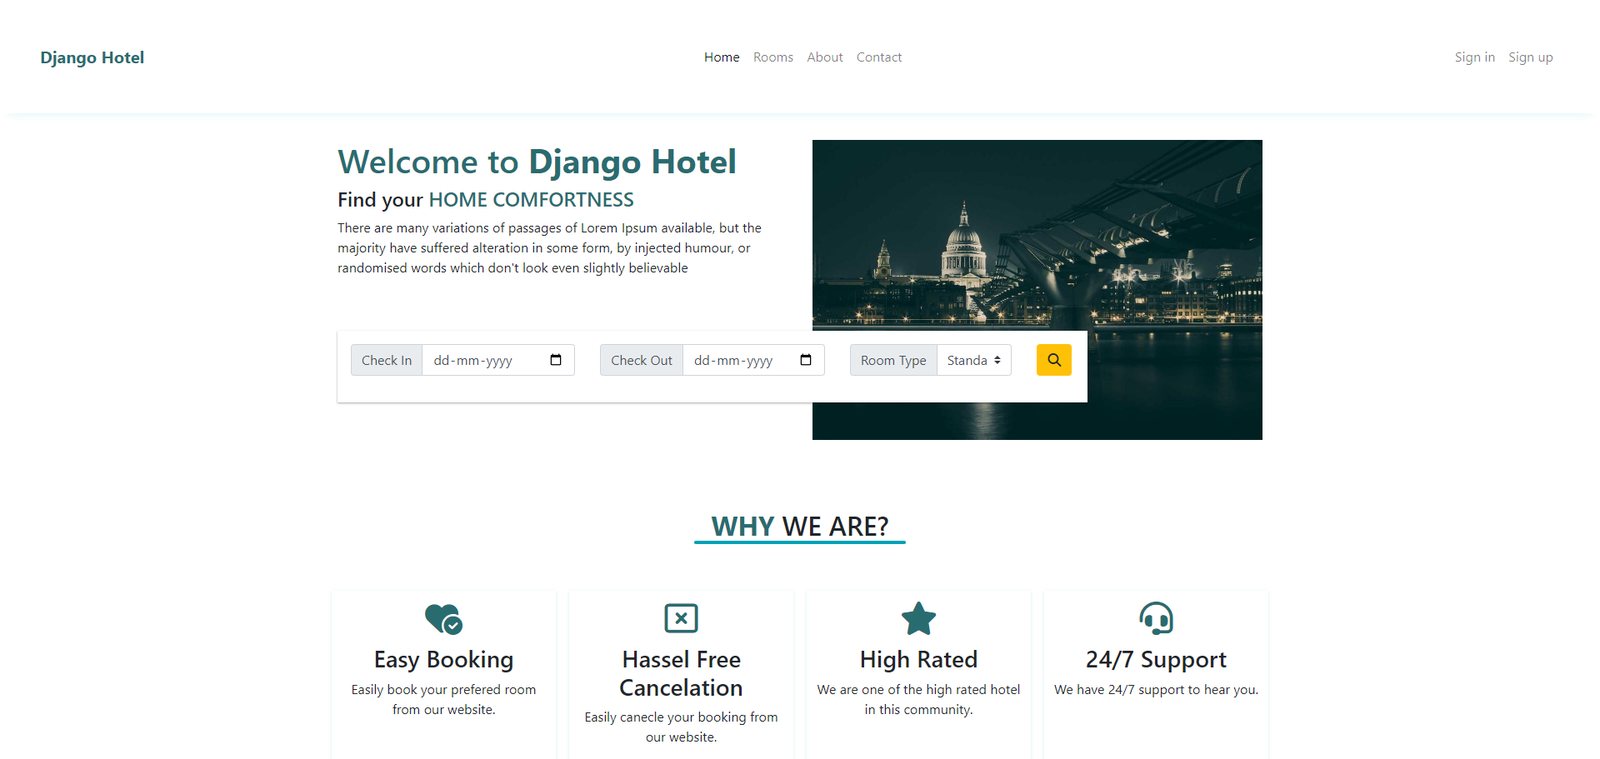1600x759 pixels.
Task: Click the High Rated star icon
Action: click(919, 619)
